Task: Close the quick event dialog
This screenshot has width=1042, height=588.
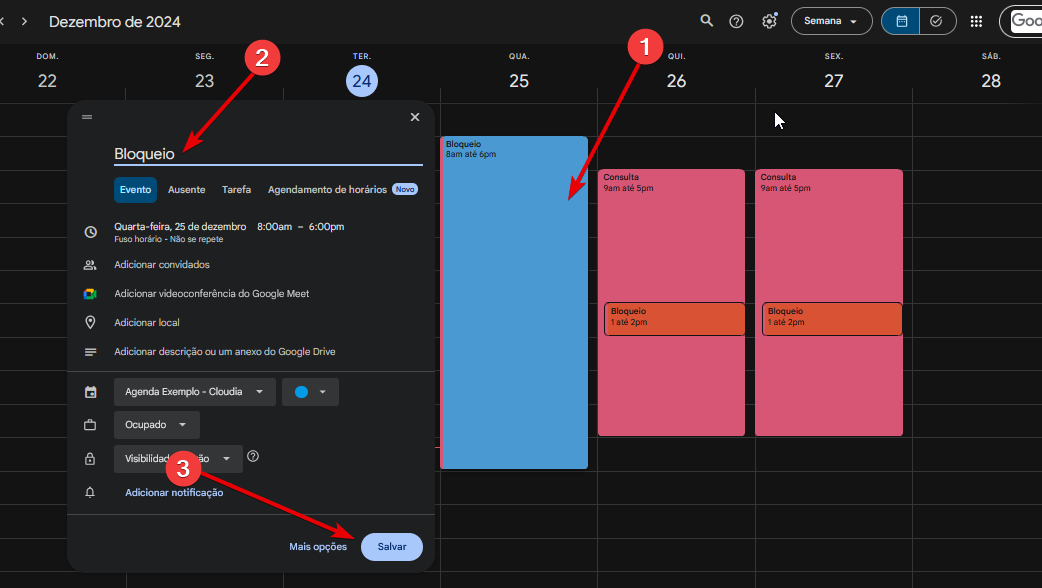Action: click(415, 117)
